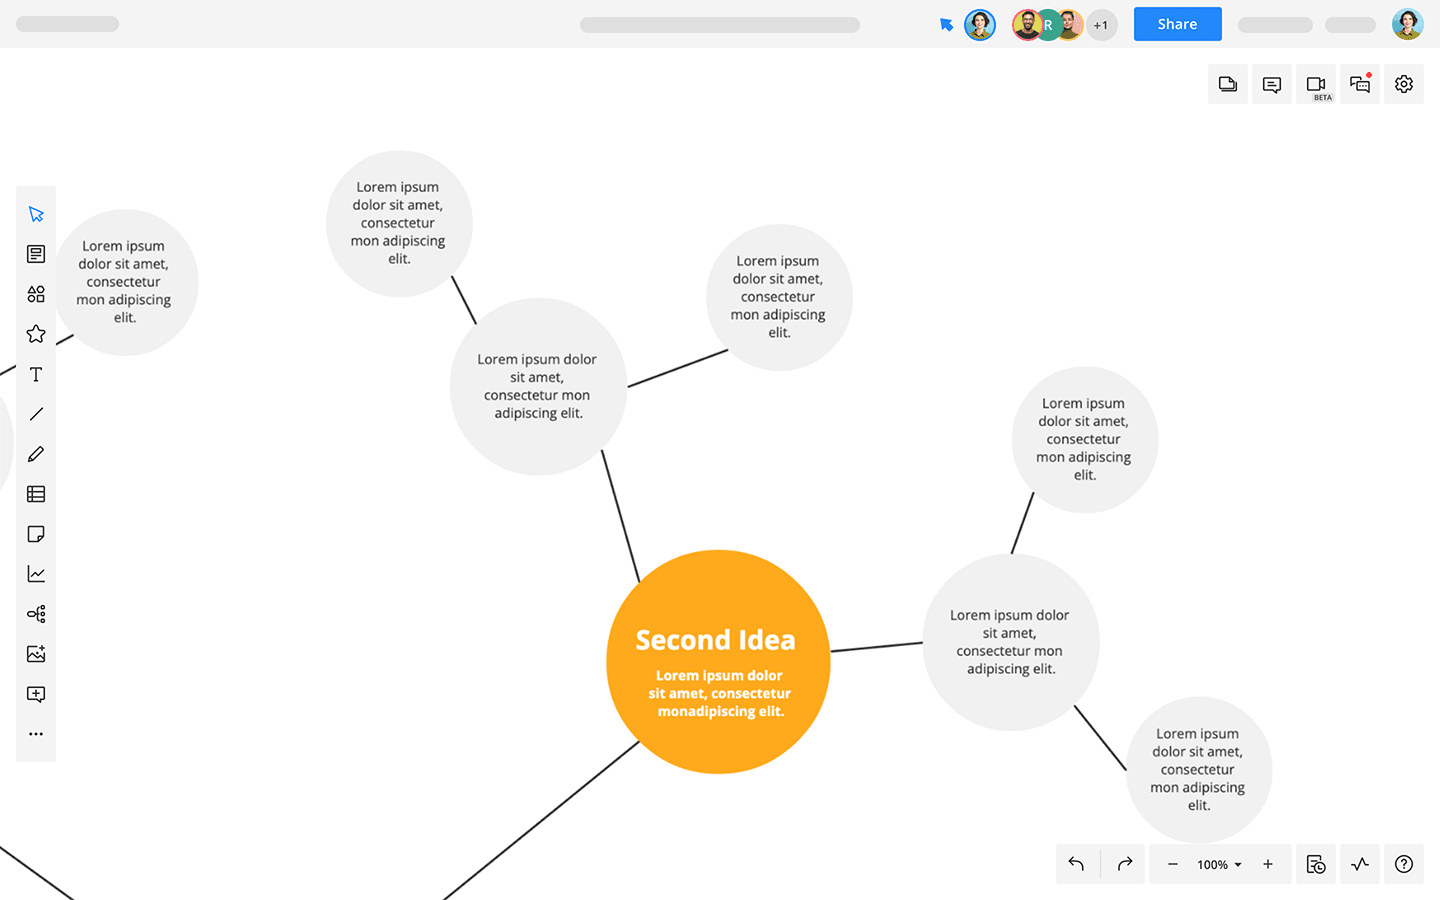Select the pen drawing tool
Screen dimensions: 1440x900
point(36,454)
